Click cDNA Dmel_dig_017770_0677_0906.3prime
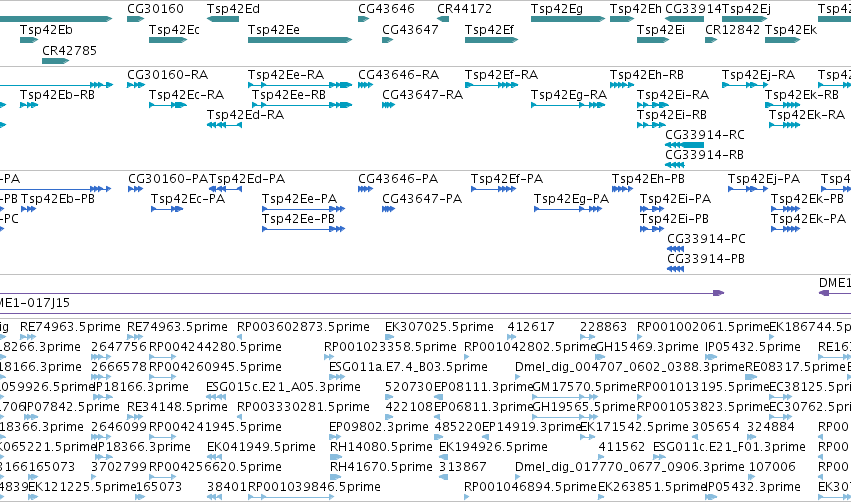 630,467
